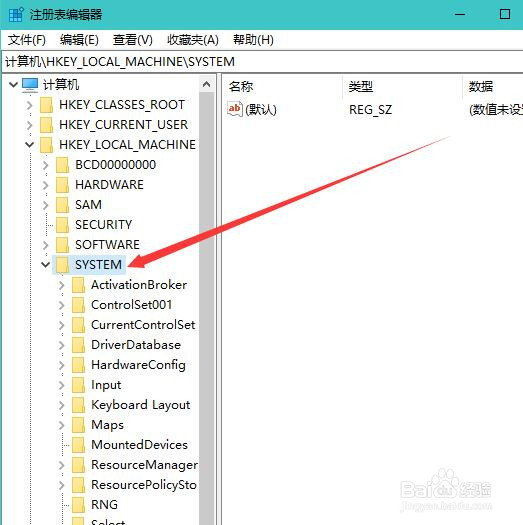Expand the Keyboard Layout key
523x525 pixels.
[62, 405]
